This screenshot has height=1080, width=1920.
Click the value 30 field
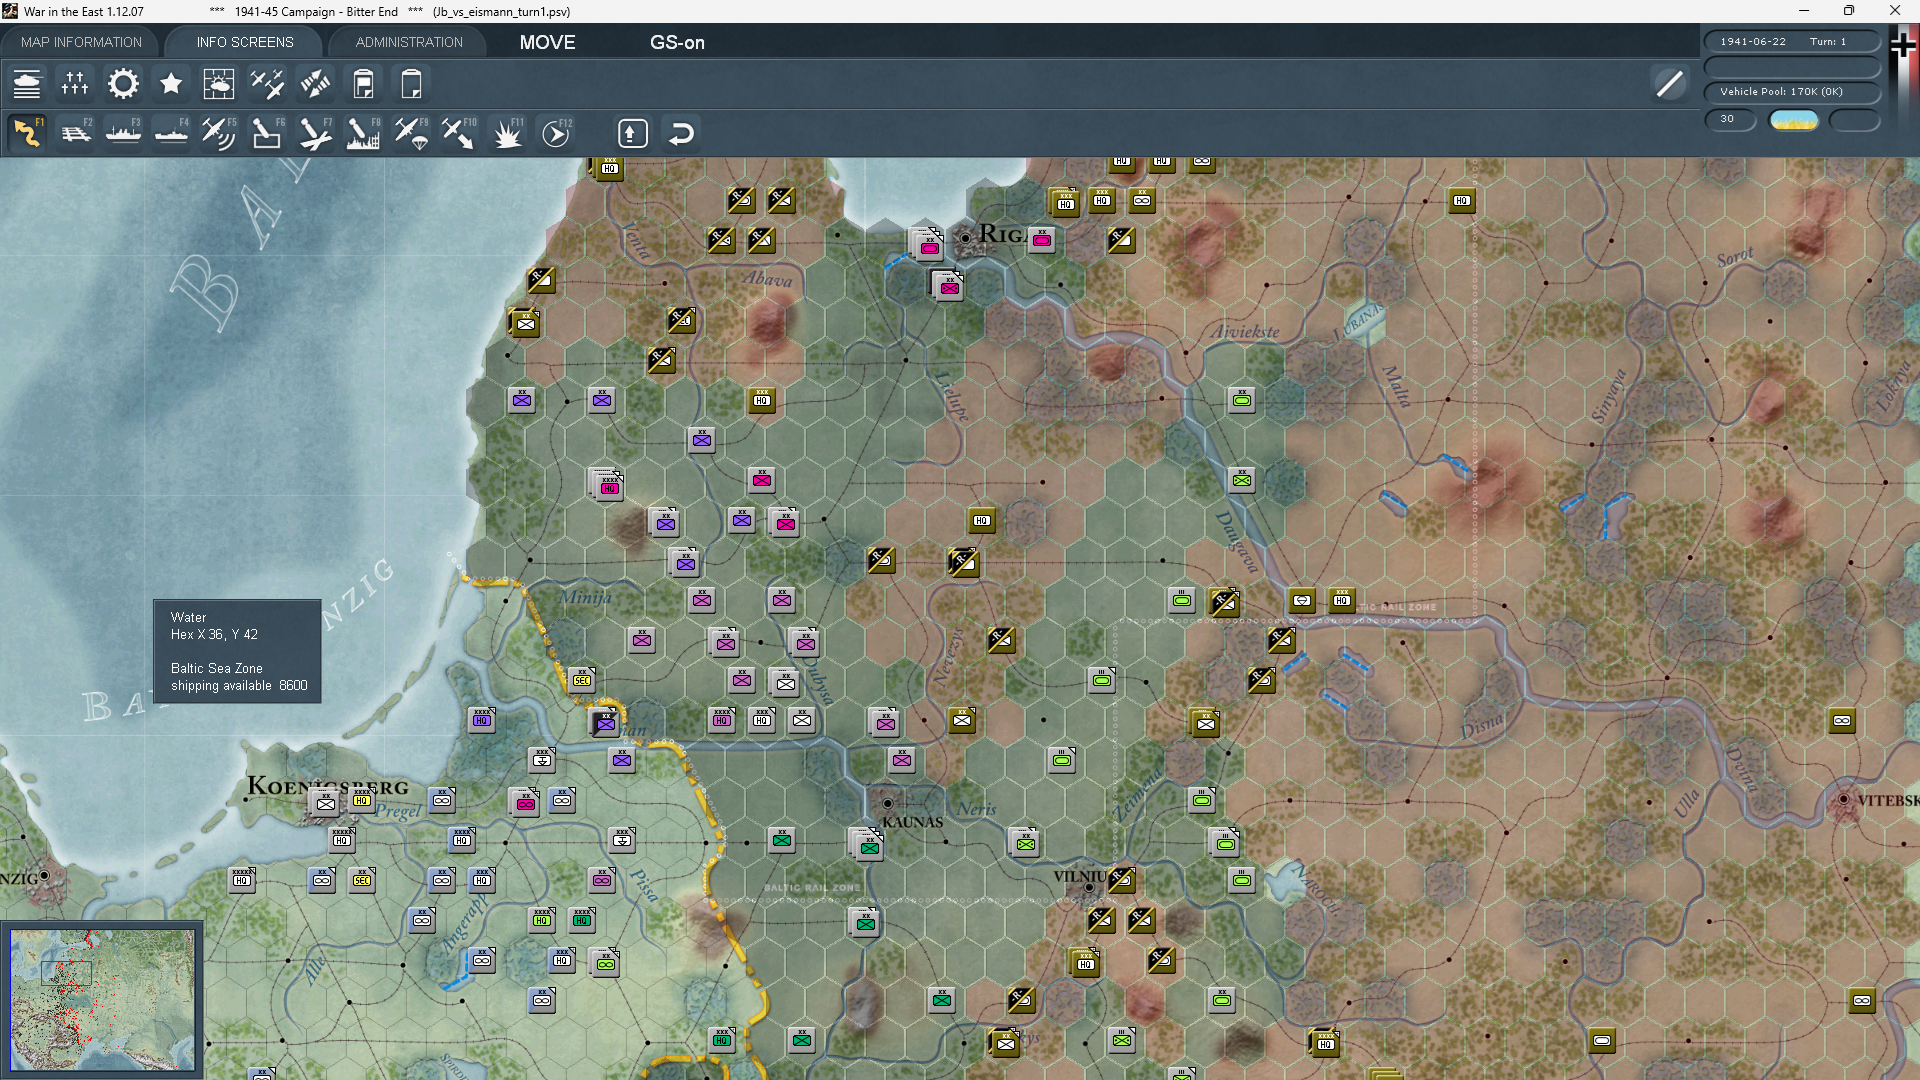pos(1730,119)
